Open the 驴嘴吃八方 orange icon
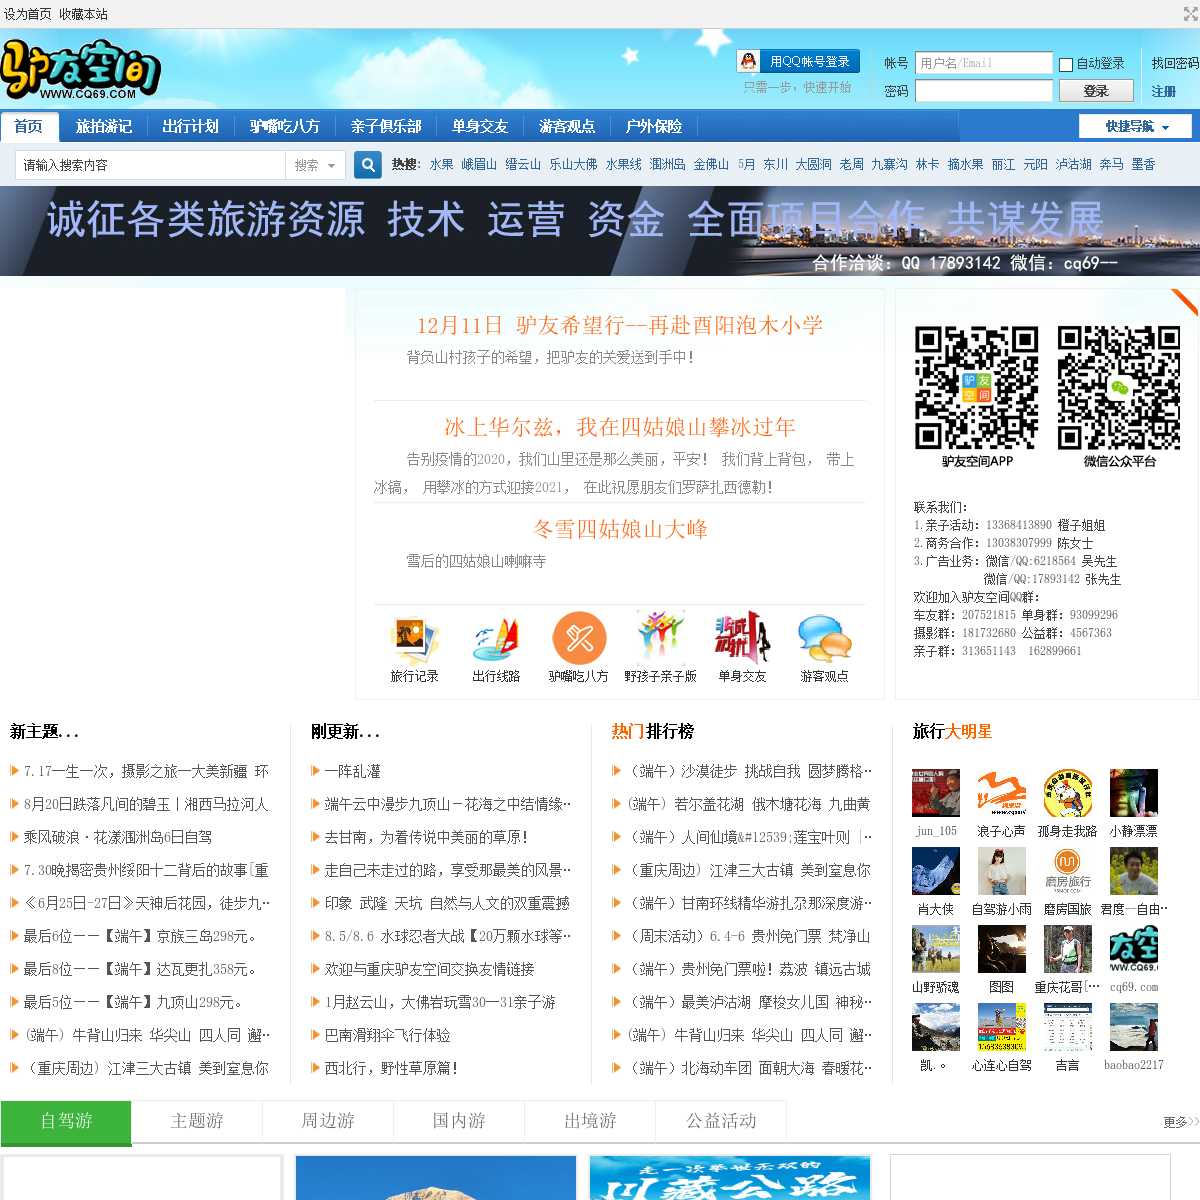 click(x=579, y=638)
